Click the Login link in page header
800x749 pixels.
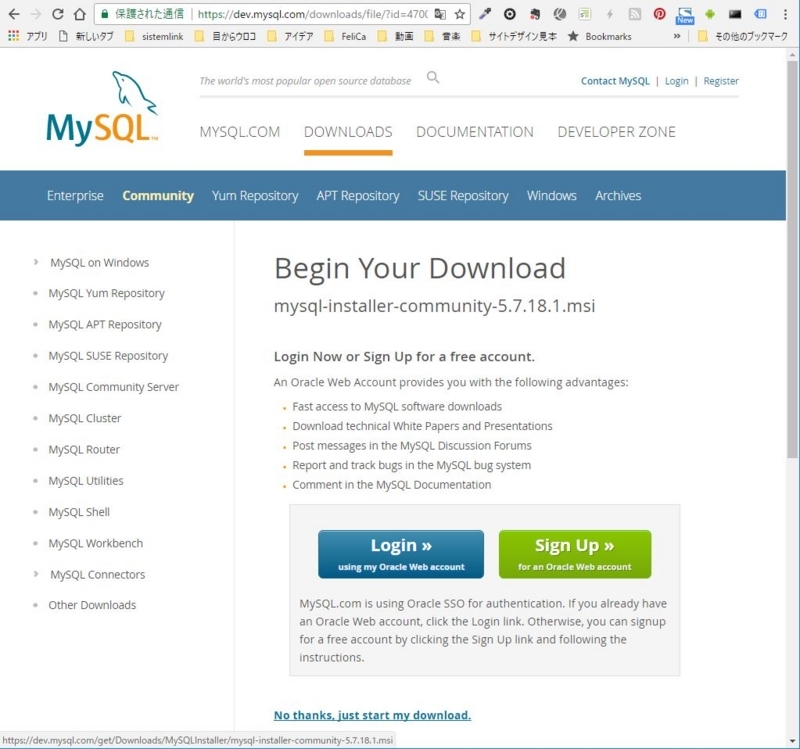click(x=677, y=81)
